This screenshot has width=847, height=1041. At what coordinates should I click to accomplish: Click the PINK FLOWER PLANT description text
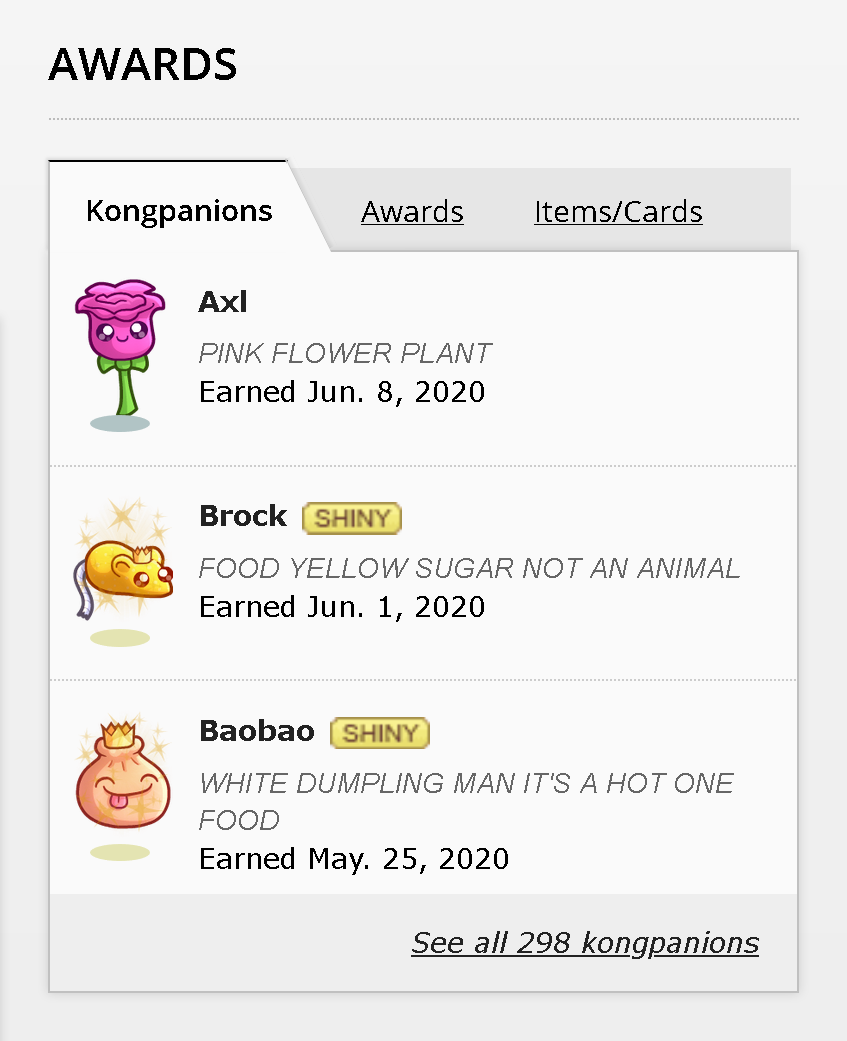(345, 353)
